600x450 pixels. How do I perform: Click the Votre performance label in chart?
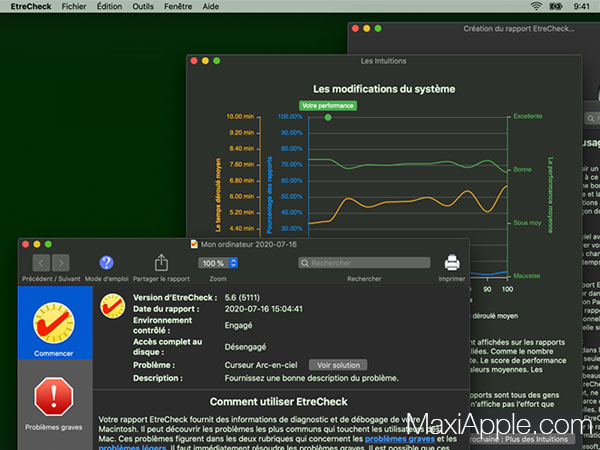click(328, 106)
